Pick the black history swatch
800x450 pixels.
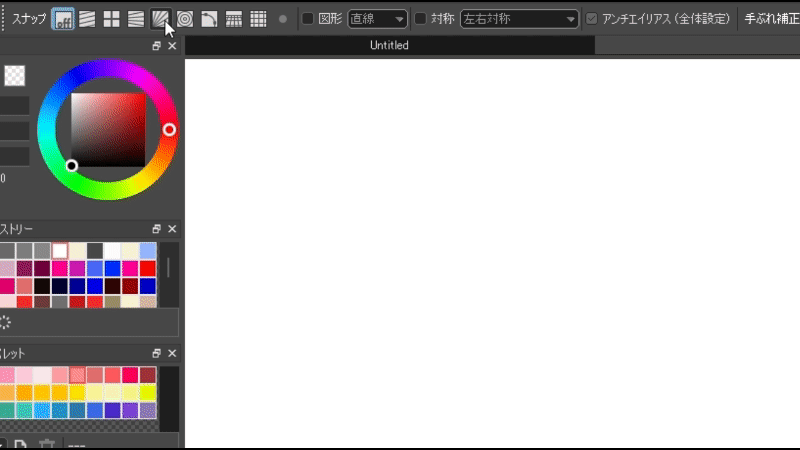pyautogui.click(x=42, y=286)
